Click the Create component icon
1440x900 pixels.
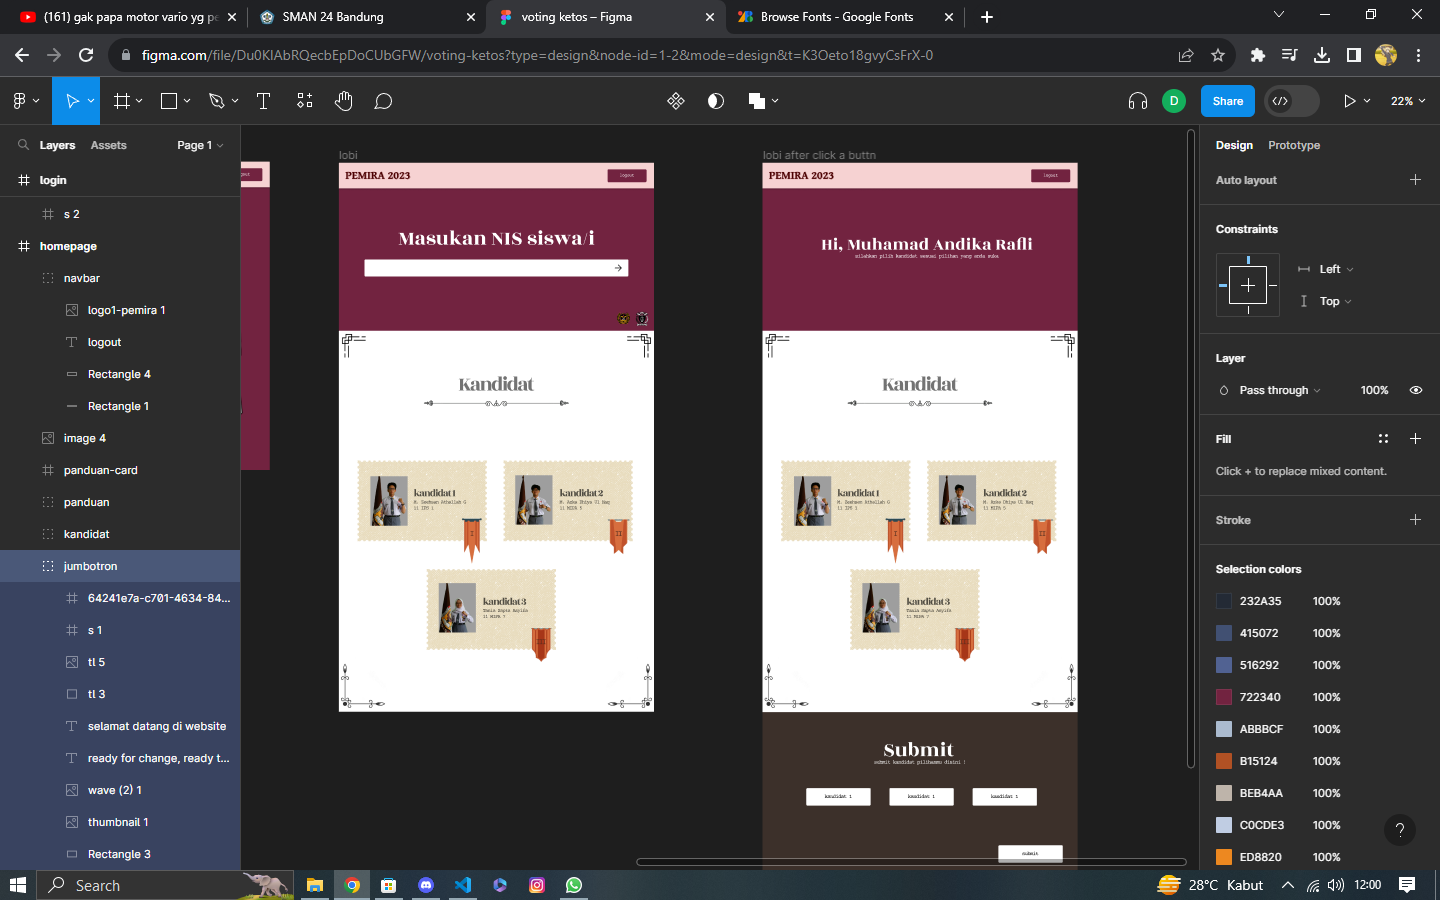pyautogui.click(x=676, y=101)
